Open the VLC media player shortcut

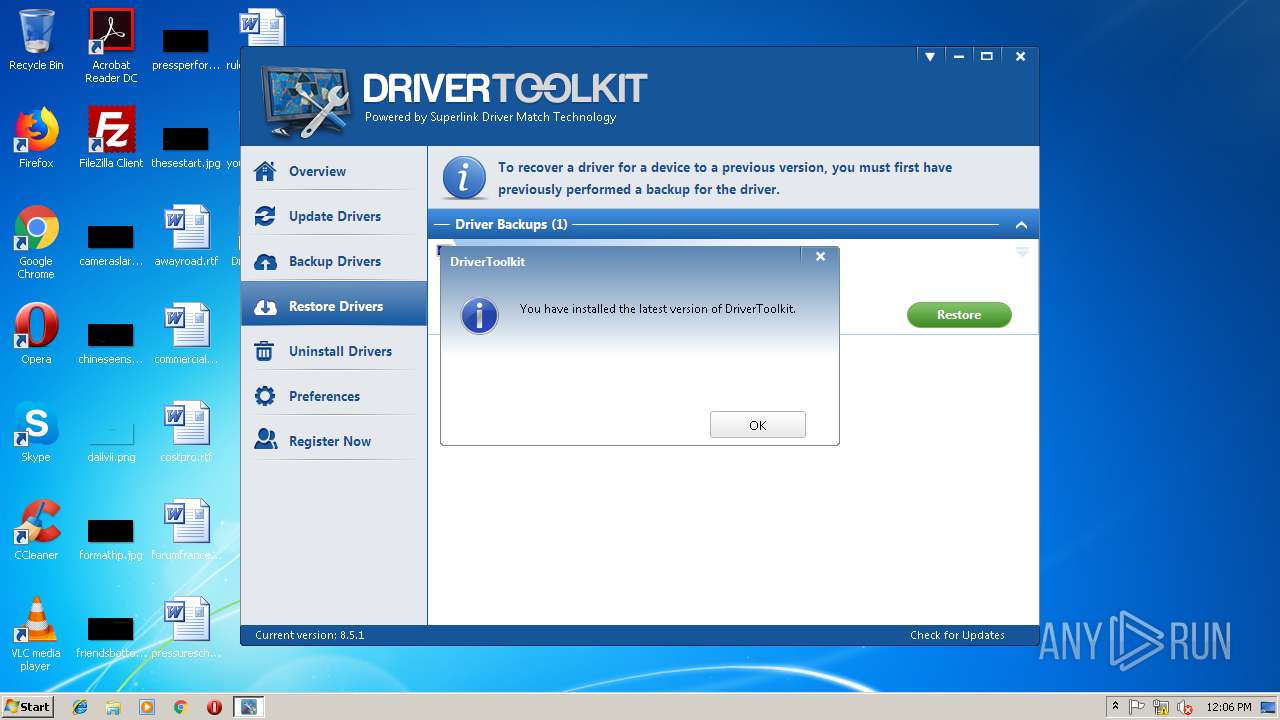pyautogui.click(x=36, y=634)
